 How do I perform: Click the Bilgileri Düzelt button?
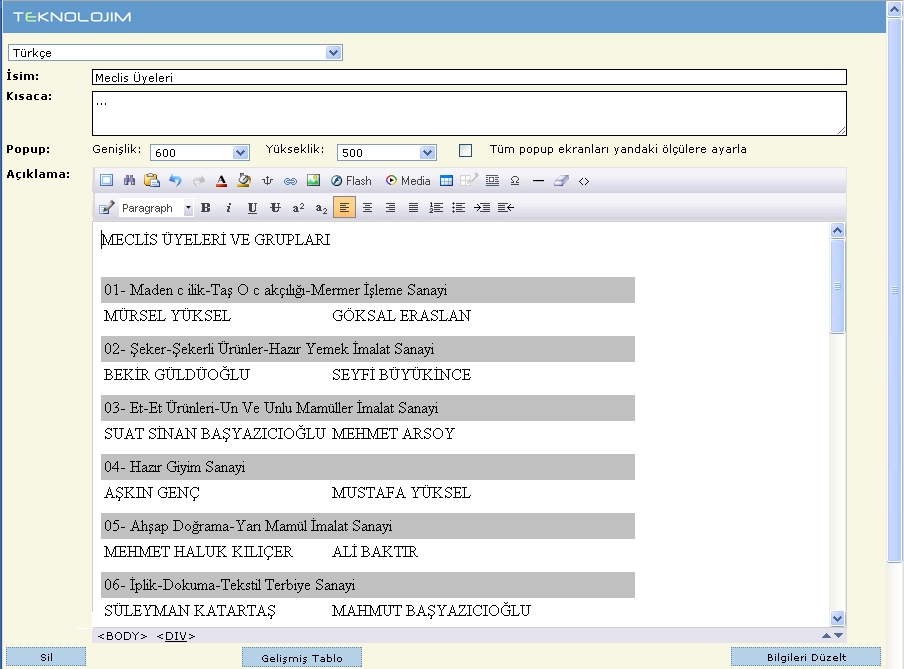coord(806,657)
